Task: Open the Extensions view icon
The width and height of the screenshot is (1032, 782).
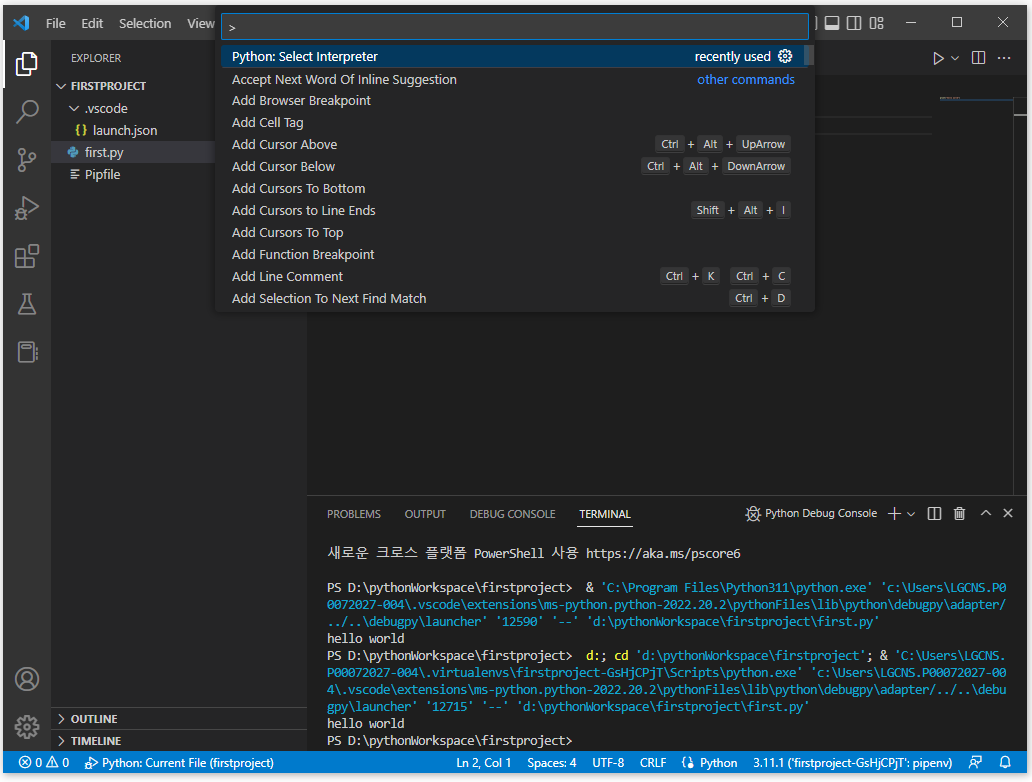Action: pos(26,256)
